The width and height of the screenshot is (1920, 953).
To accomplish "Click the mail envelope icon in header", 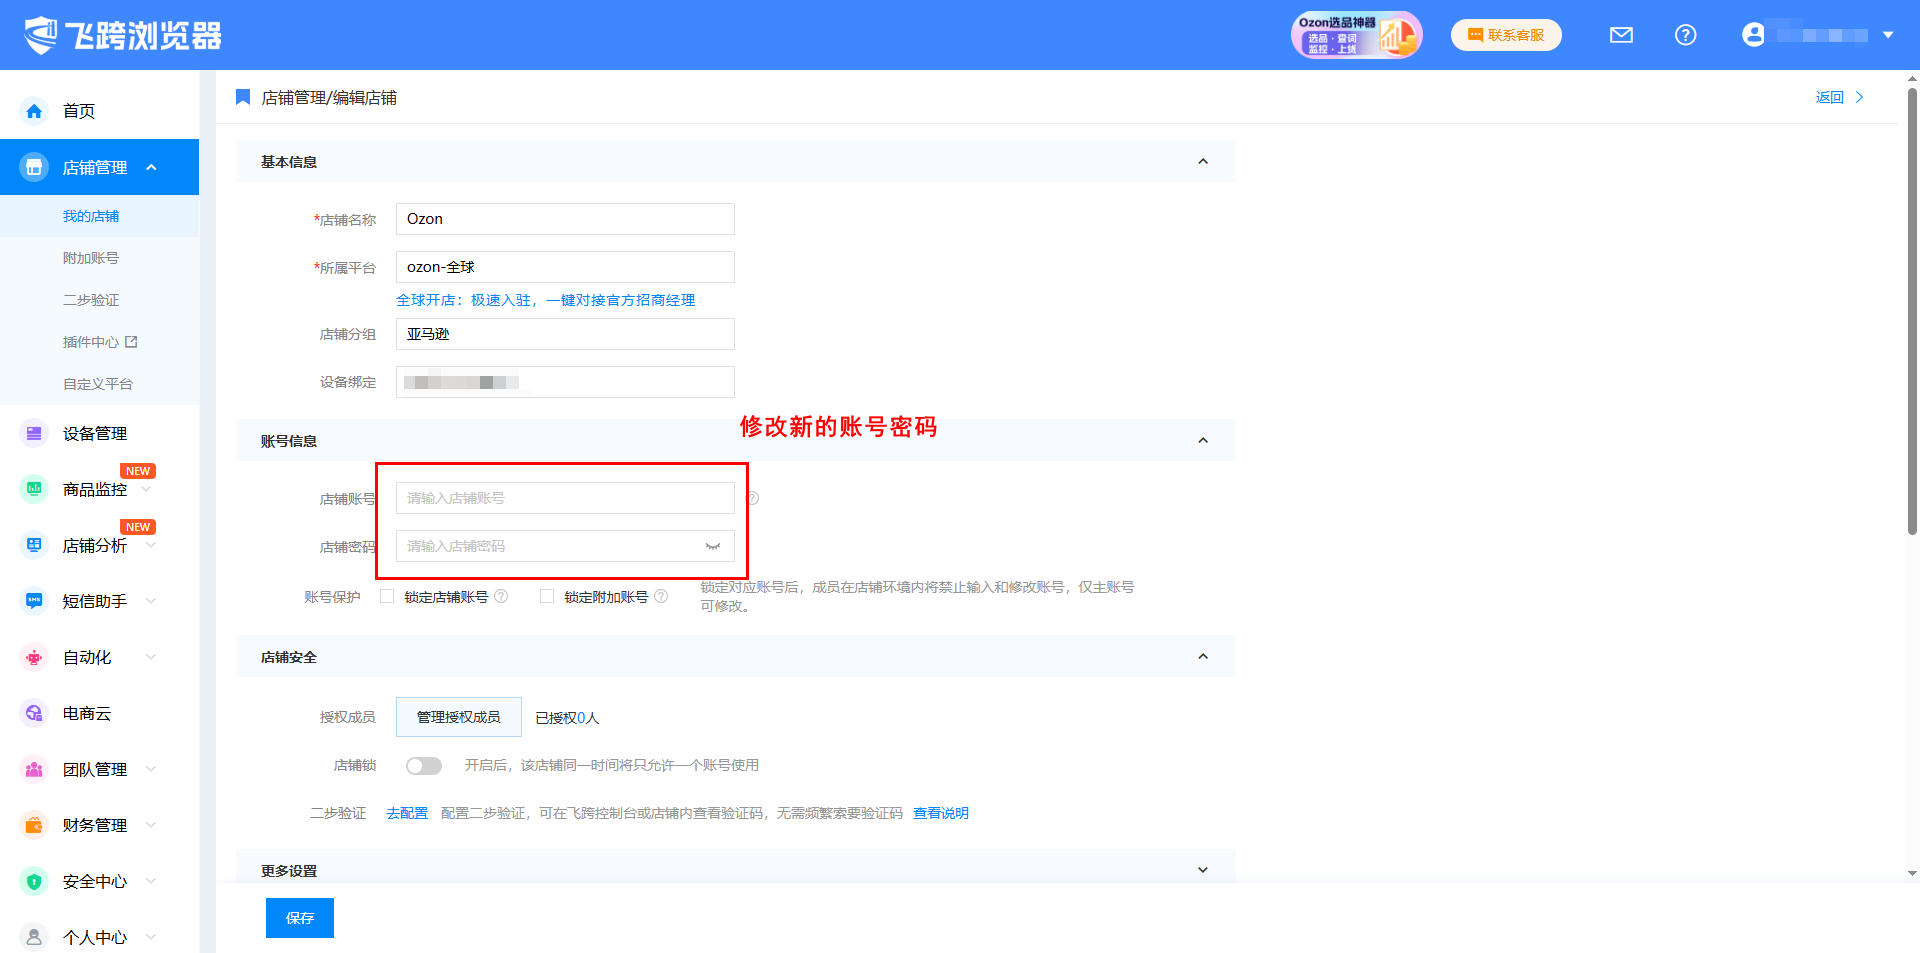I will point(1621,35).
